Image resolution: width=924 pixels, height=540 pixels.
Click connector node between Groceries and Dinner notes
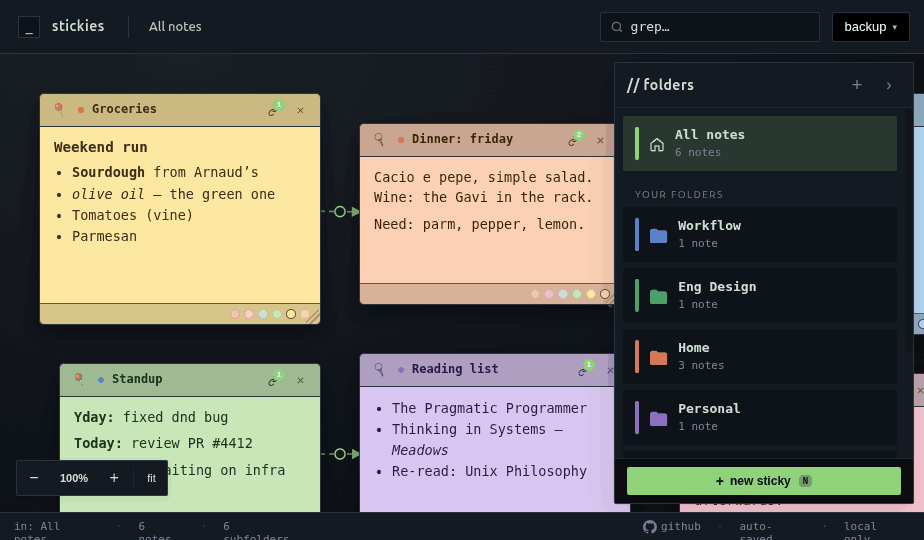pos(340,212)
